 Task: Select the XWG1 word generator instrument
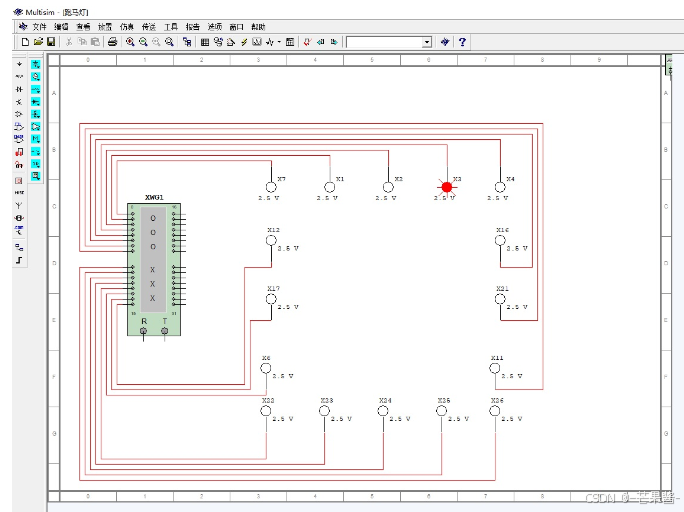[x=154, y=270]
